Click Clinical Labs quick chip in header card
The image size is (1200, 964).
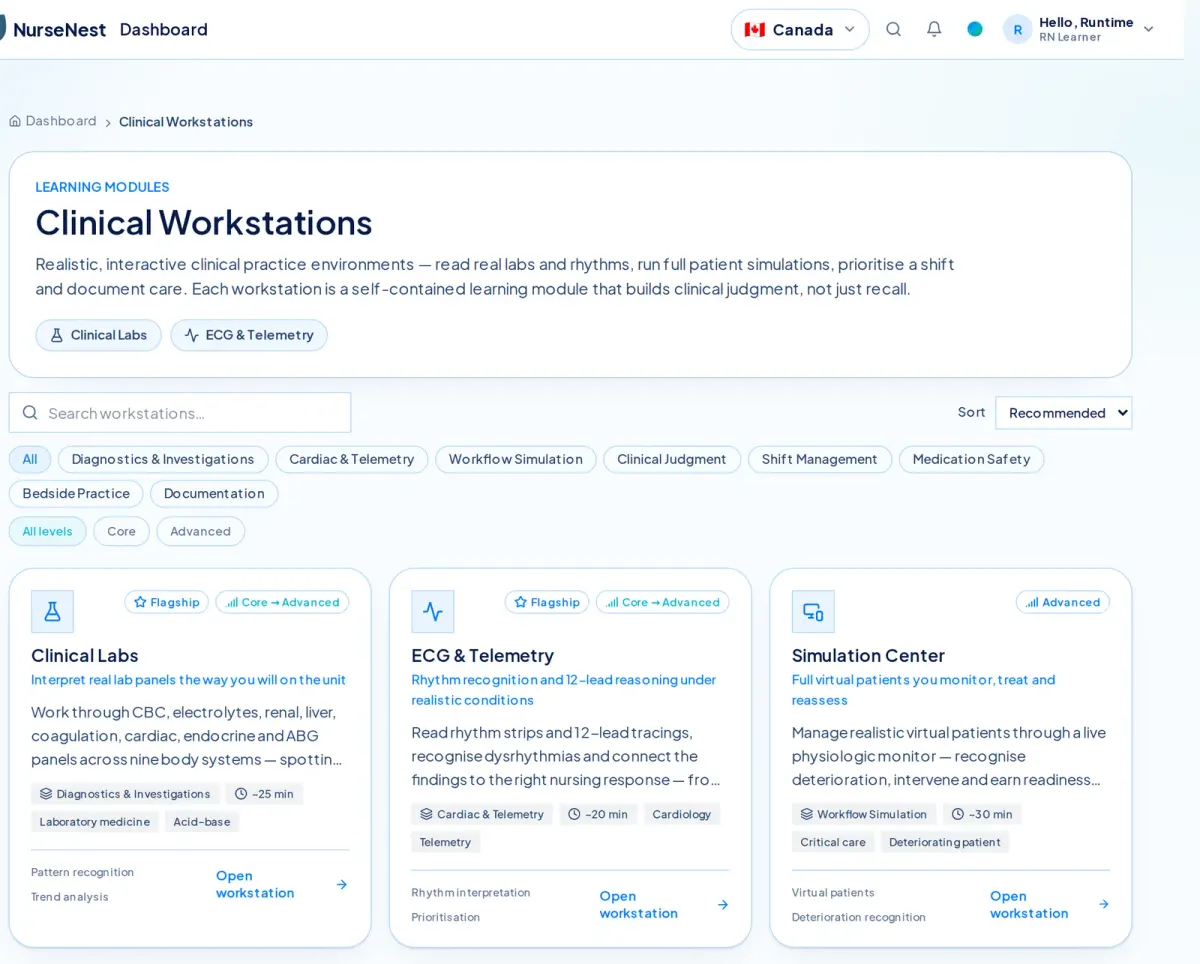(x=98, y=335)
